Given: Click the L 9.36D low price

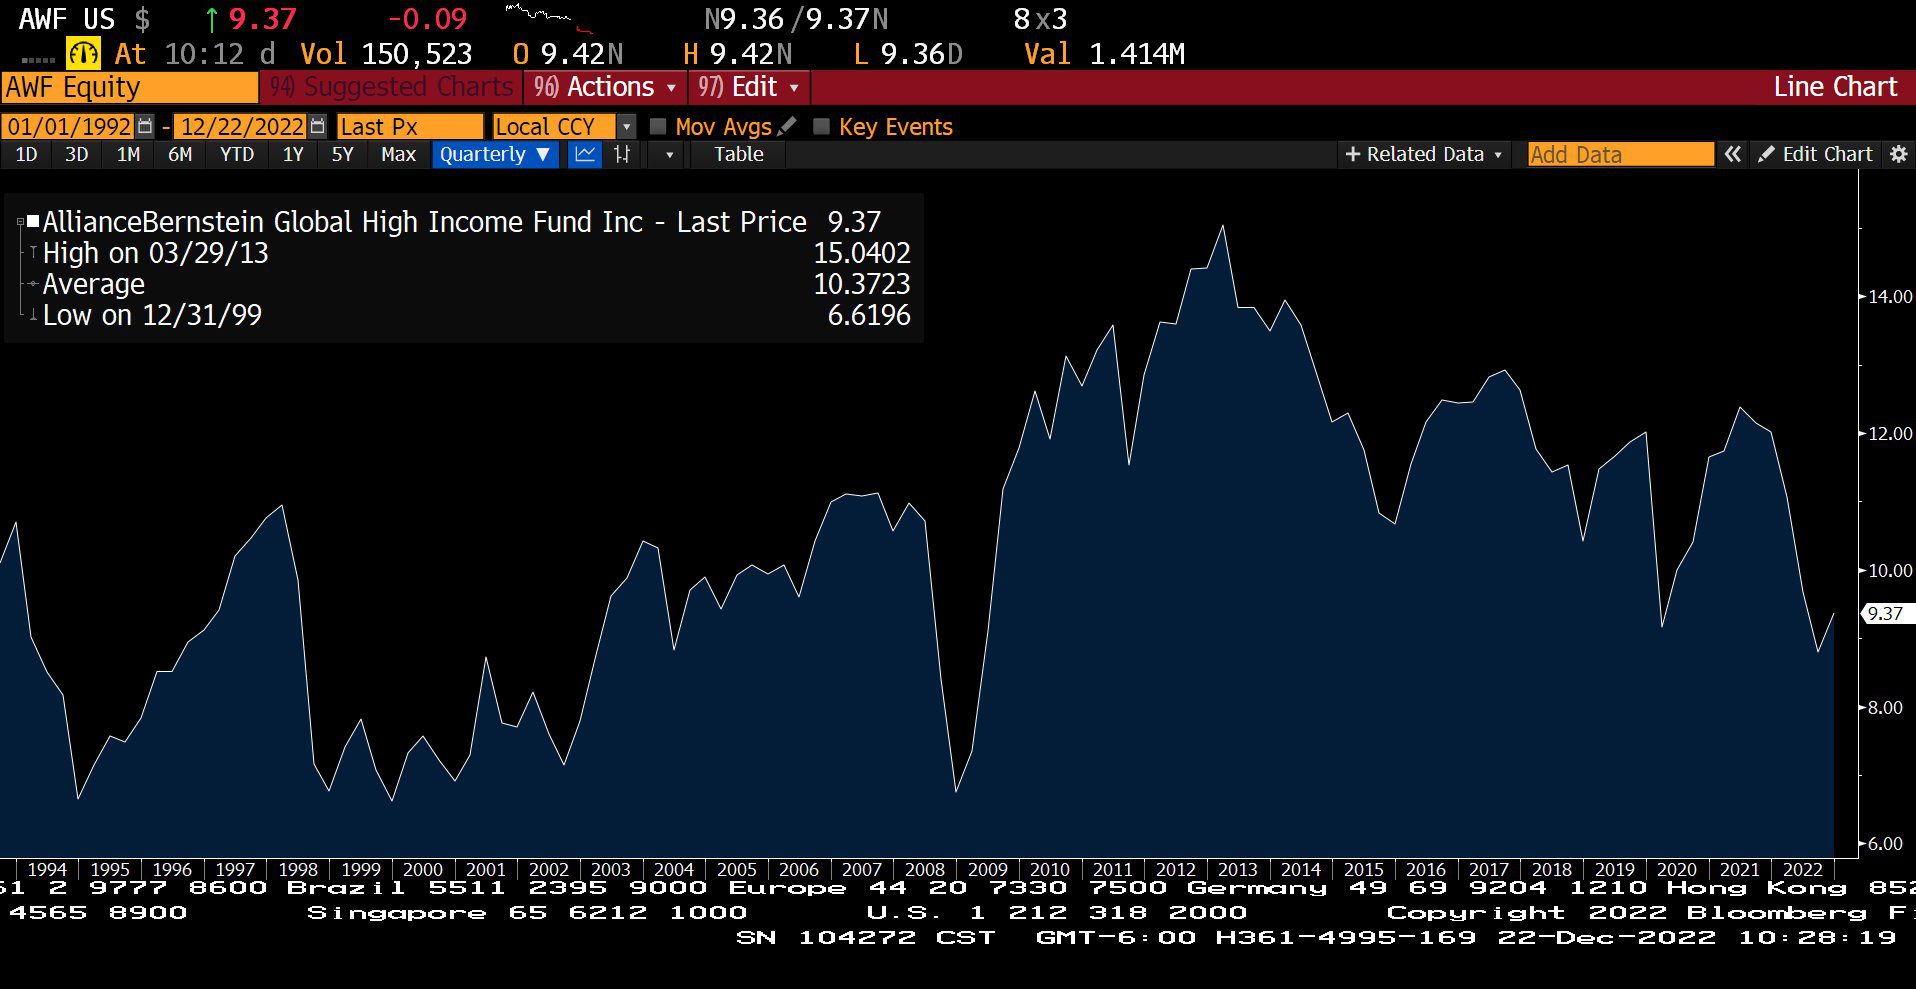Looking at the screenshot, I should 908,53.
